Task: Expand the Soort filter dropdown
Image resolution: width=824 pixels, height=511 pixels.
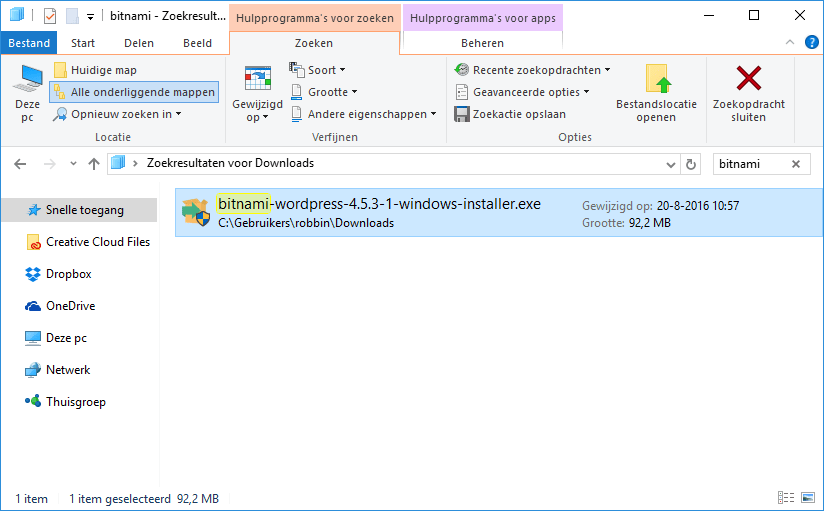Action: (317, 70)
